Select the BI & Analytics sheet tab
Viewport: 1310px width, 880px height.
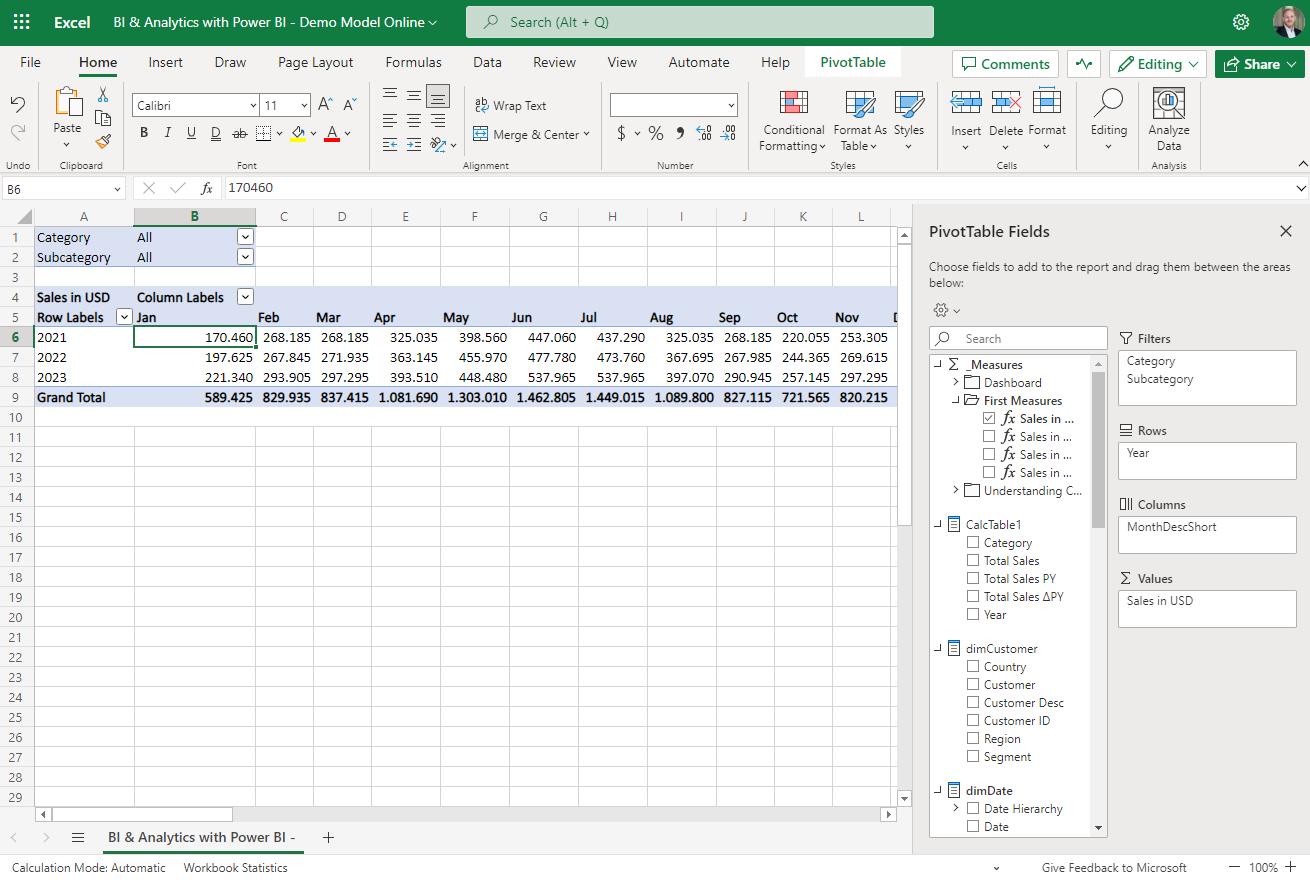[x=201, y=837]
